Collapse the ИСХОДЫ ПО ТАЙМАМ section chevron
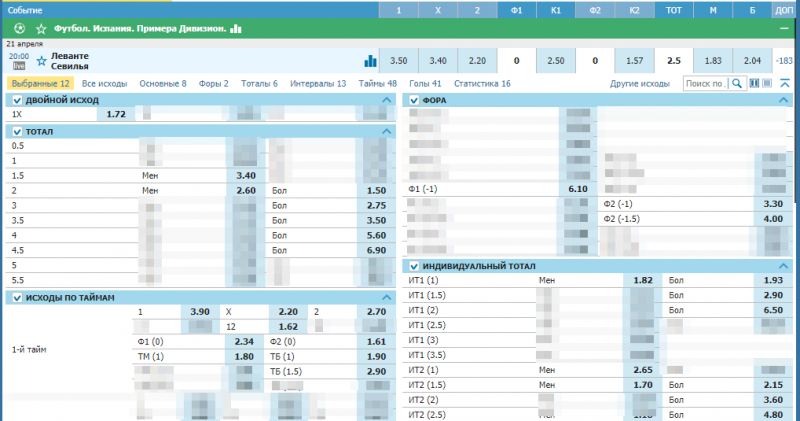 pyautogui.click(x=387, y=297)
